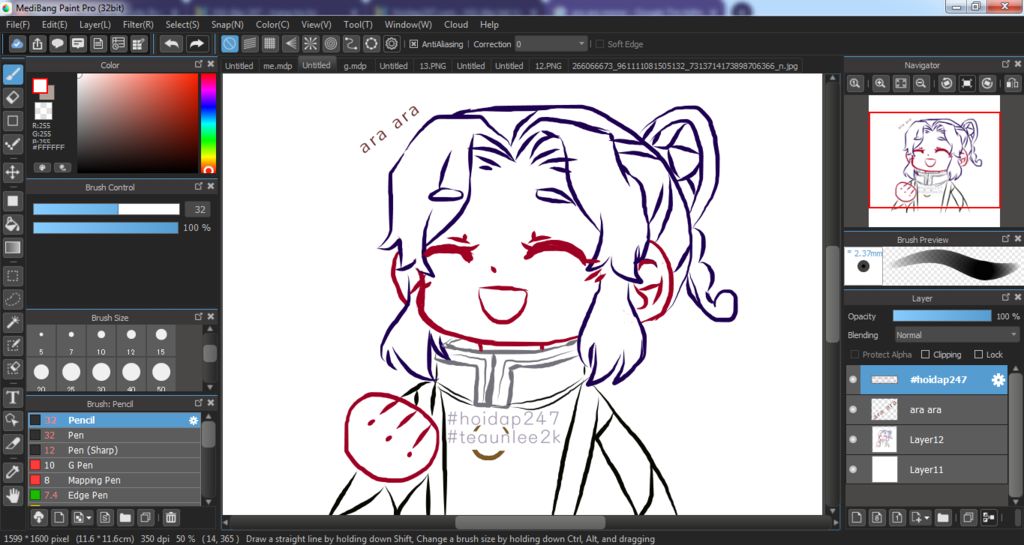
Task: Choose brush size 10 preset
Action: point(101,341)
